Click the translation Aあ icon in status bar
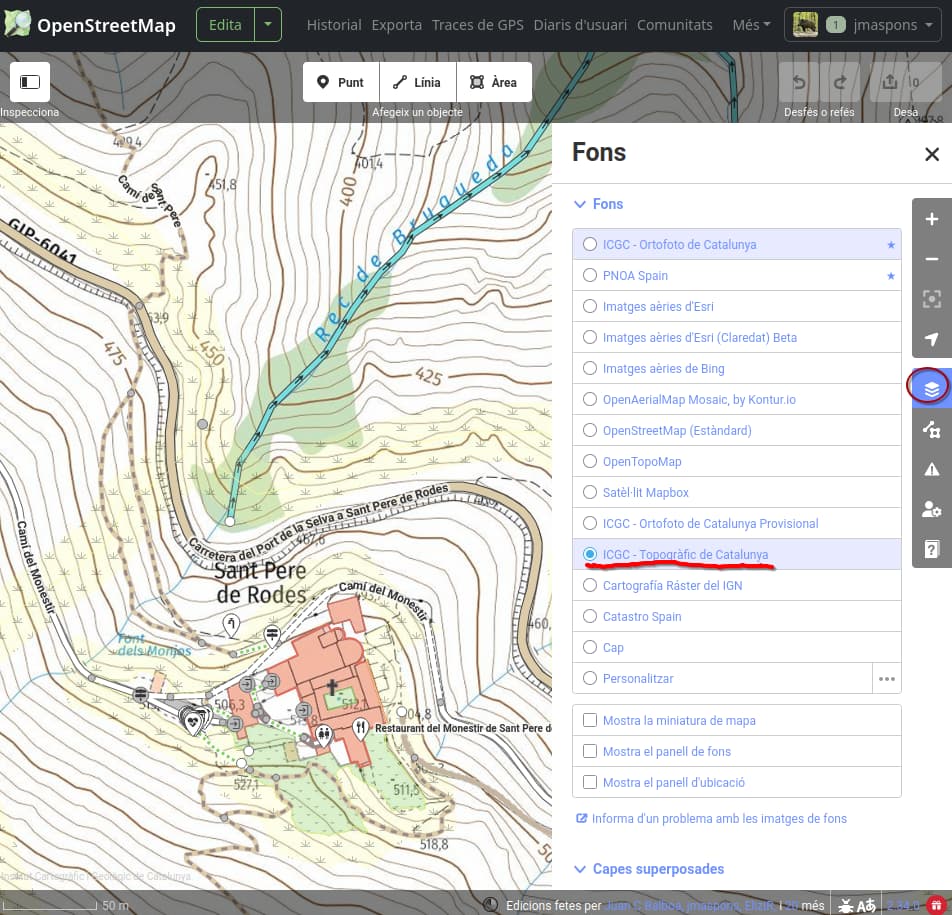Screen dimensions: 952x915 pos(866,906)
